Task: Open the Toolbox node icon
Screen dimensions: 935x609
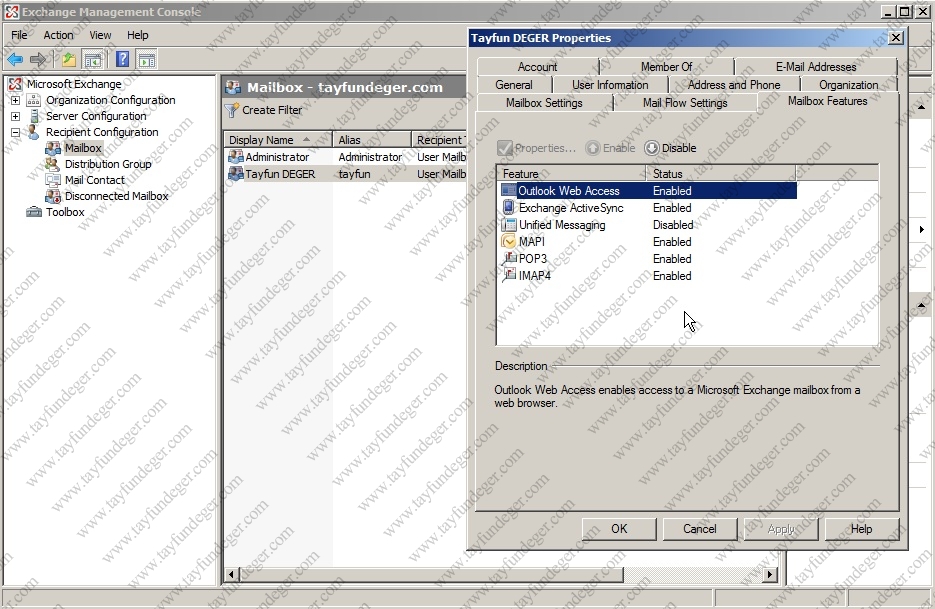Action: point(35,212)
